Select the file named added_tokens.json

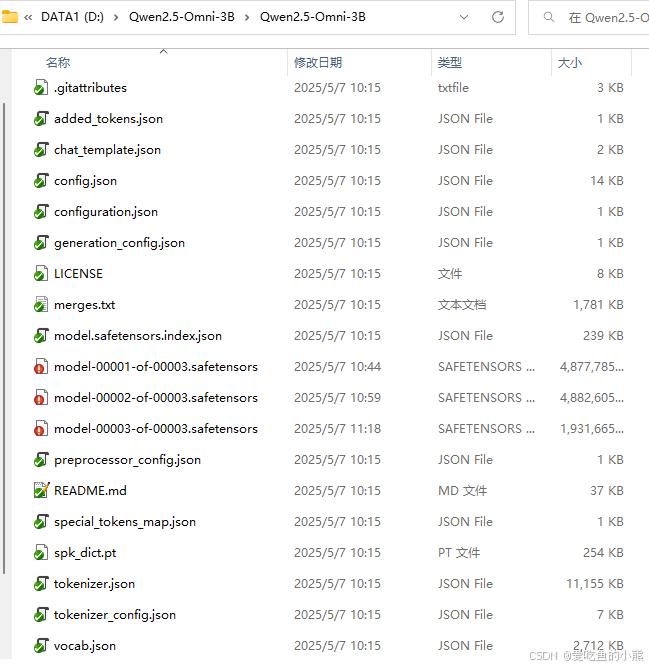click(108, 119)
